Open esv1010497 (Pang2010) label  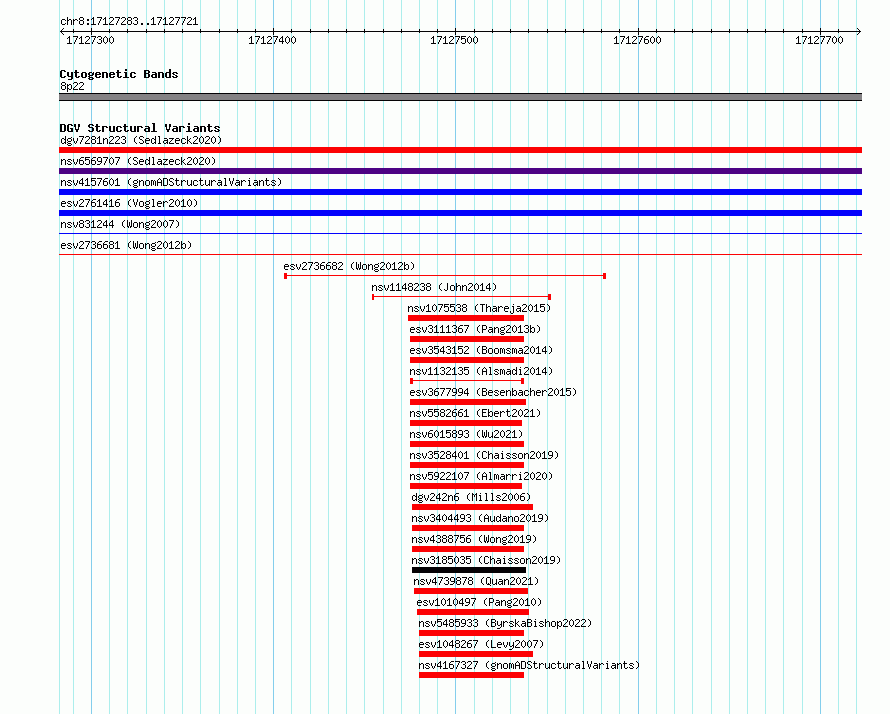479,602
